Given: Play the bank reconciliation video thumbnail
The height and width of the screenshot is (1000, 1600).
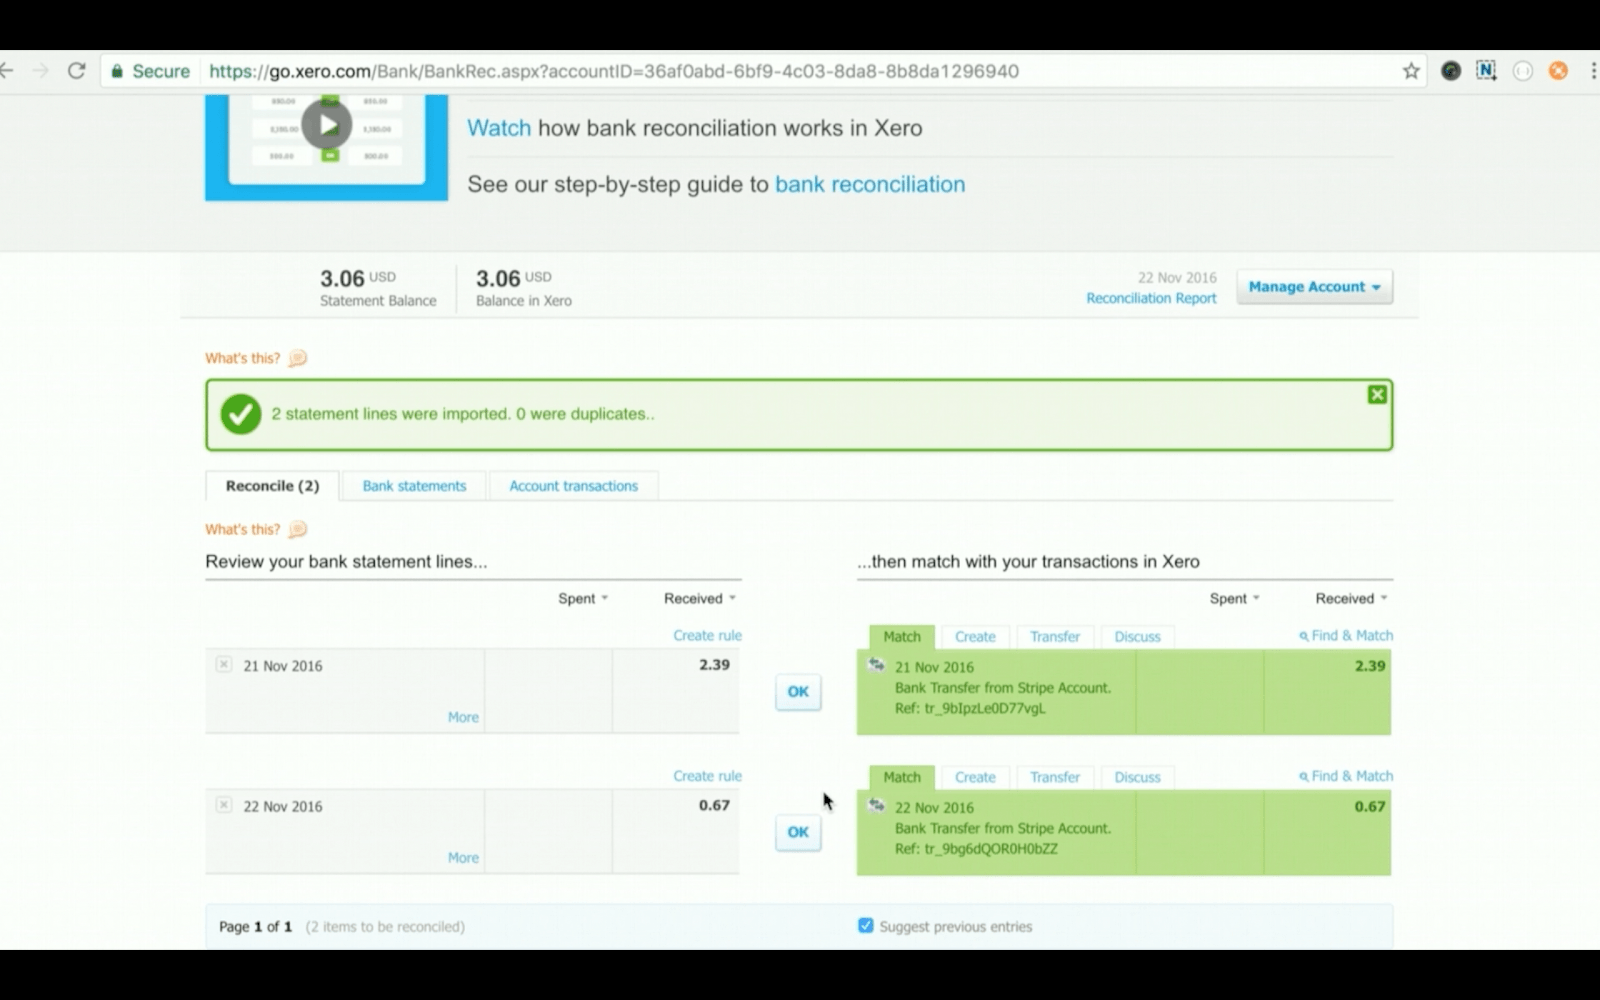Looking at the screenshot, I should coord(327,125).
